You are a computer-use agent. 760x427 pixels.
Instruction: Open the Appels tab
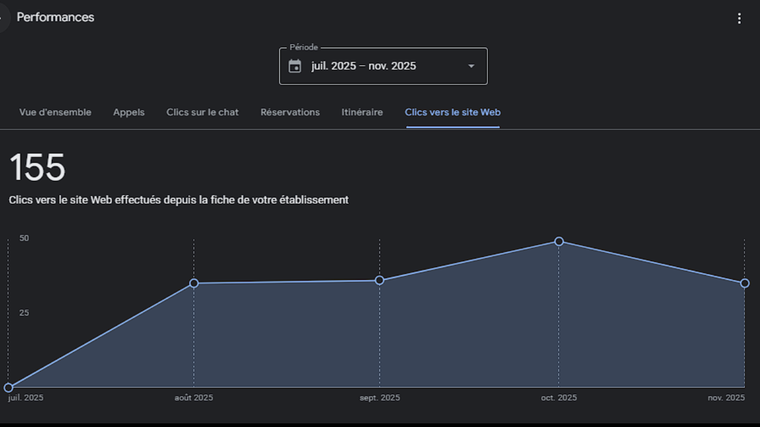pos(129,112)
